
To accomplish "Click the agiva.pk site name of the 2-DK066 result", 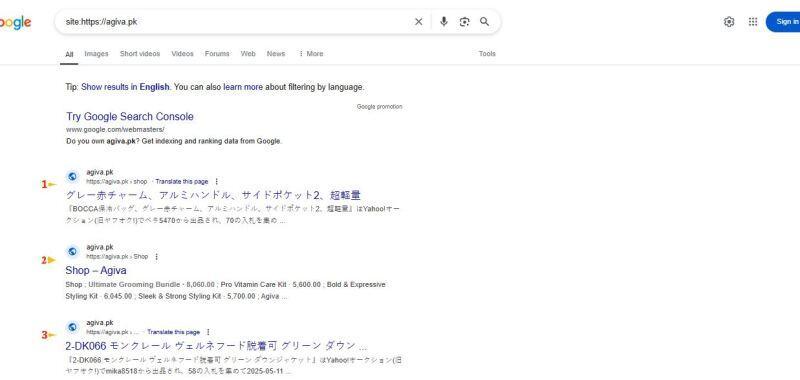I will pyautogui.click(x=100, y=322).
